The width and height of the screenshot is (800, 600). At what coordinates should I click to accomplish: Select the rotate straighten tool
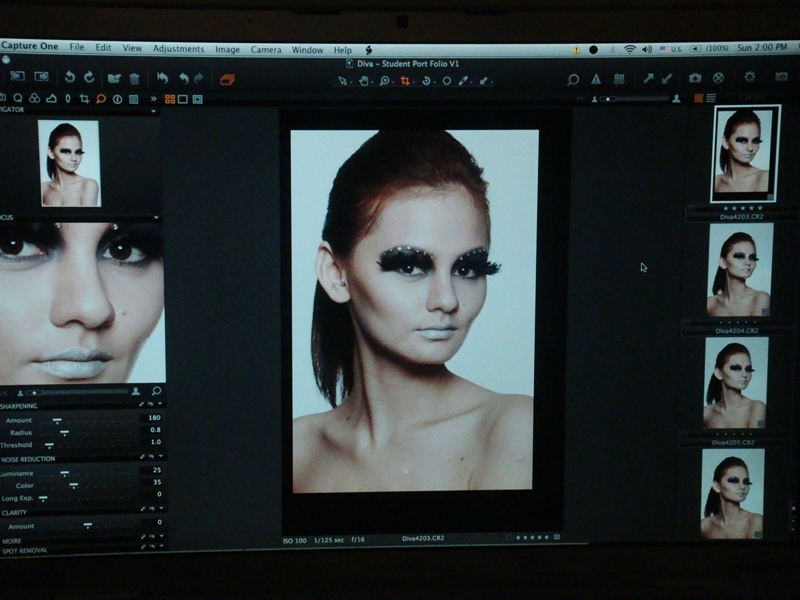tap(426, 81)
